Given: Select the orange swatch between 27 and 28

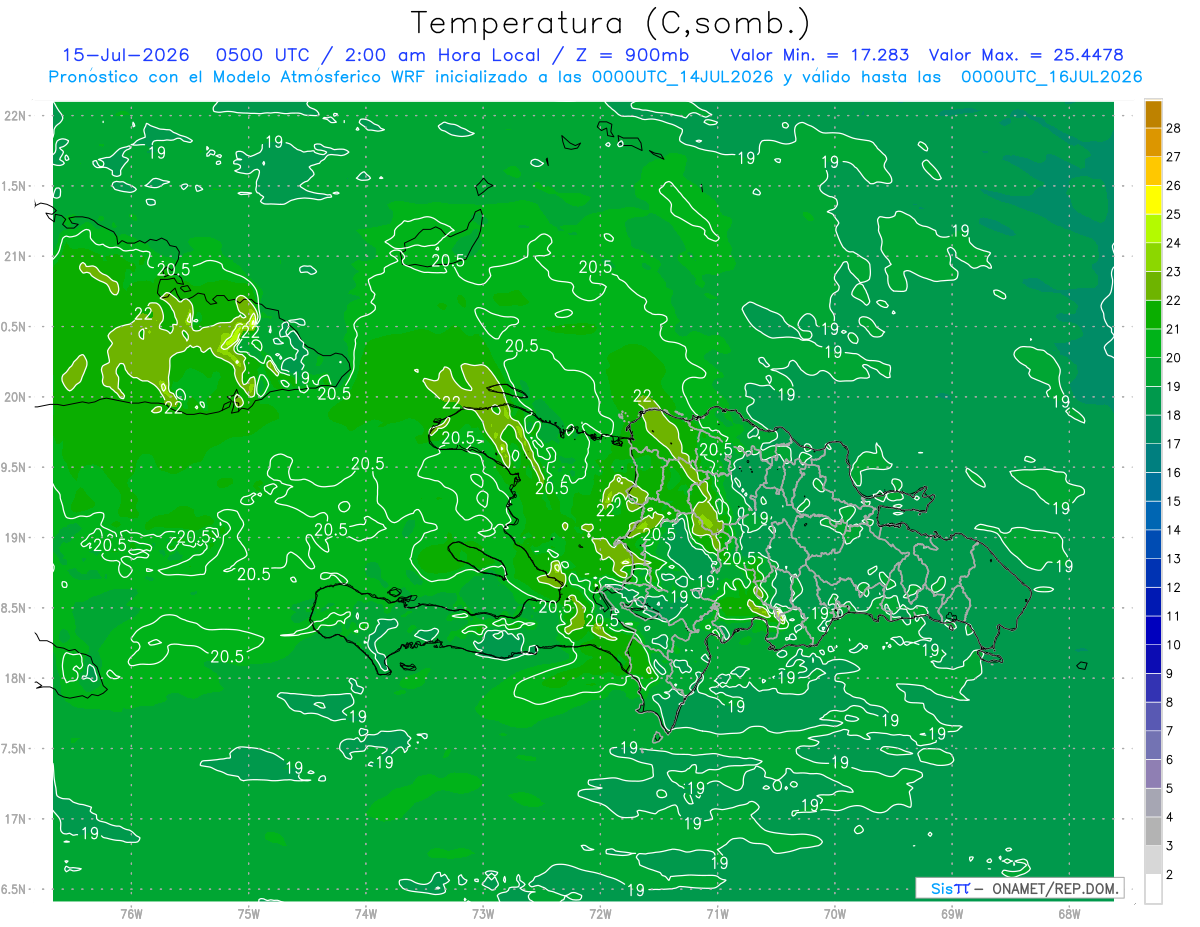Looking at the screenshot, I should pyautogui.click(x=1153, y=143).
